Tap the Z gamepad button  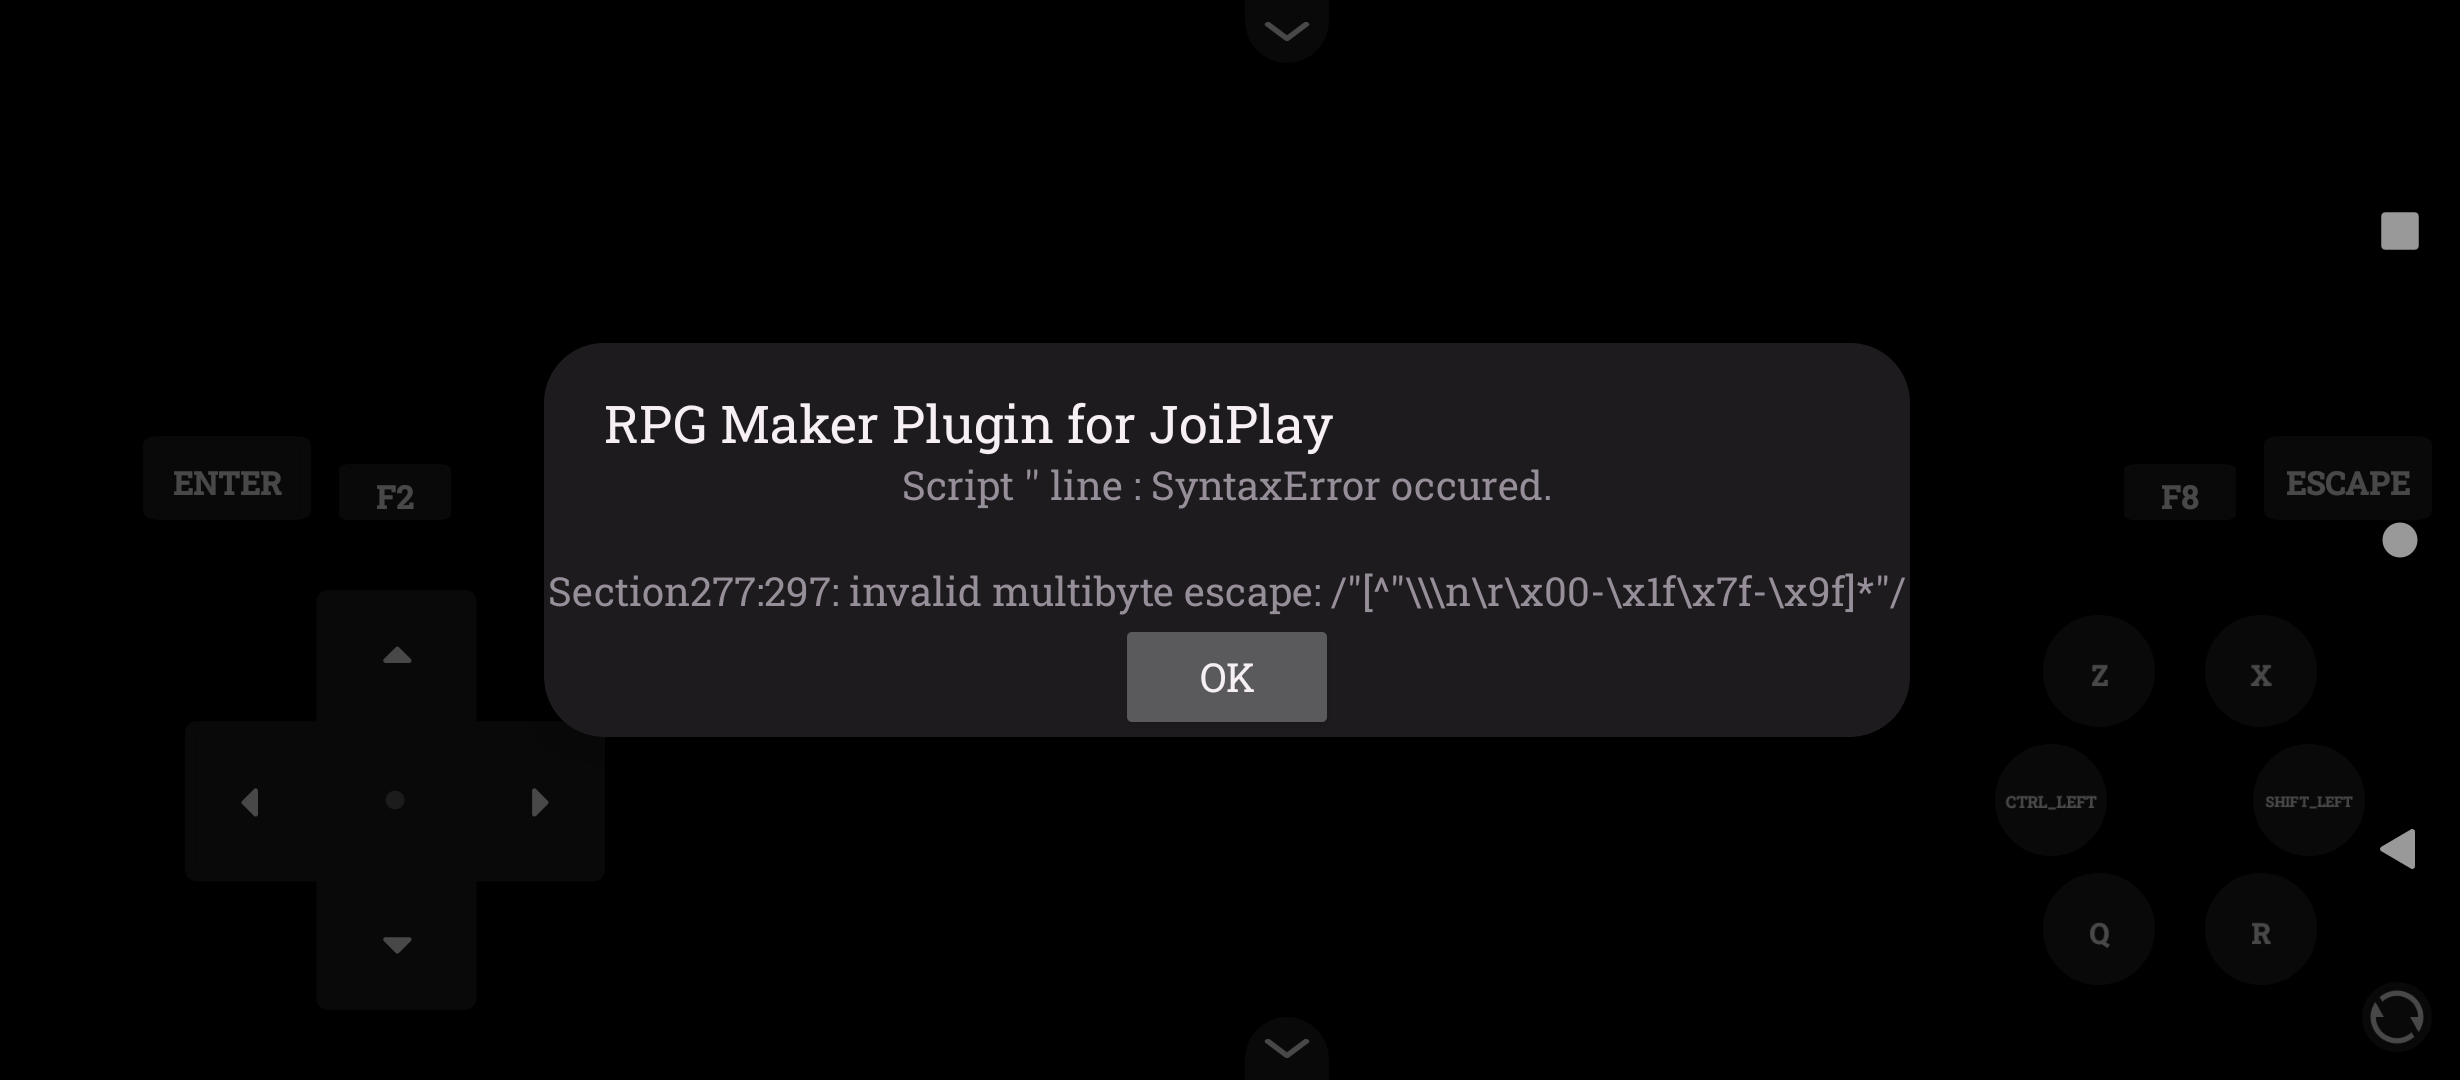coord(2099,671)
